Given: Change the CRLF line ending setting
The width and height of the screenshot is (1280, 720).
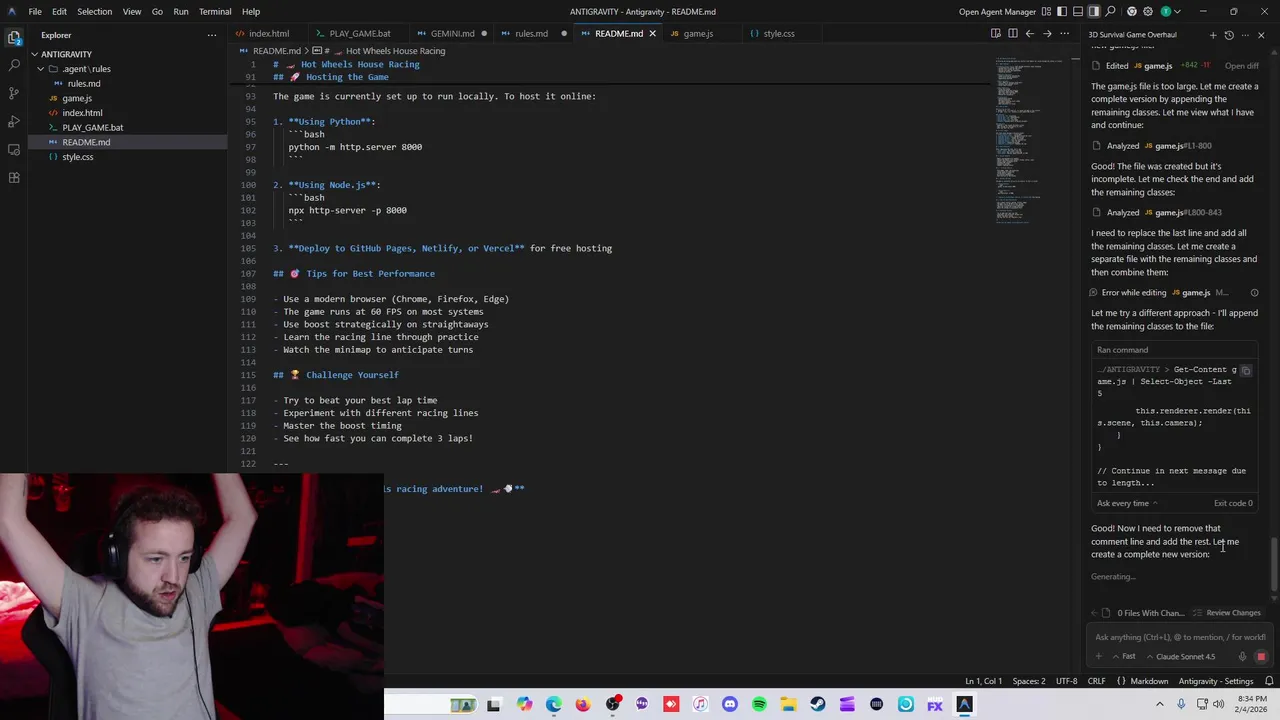Looking at the screenshot, I should point(1096,682).
